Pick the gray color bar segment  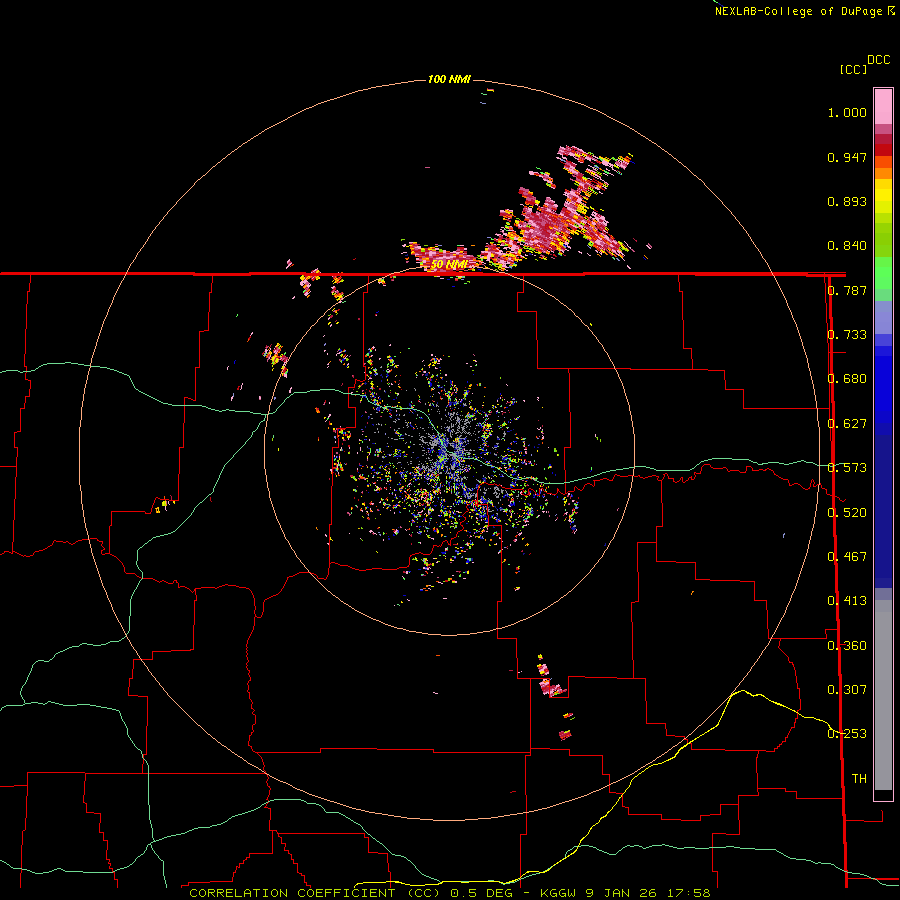(x=883, y=695)
